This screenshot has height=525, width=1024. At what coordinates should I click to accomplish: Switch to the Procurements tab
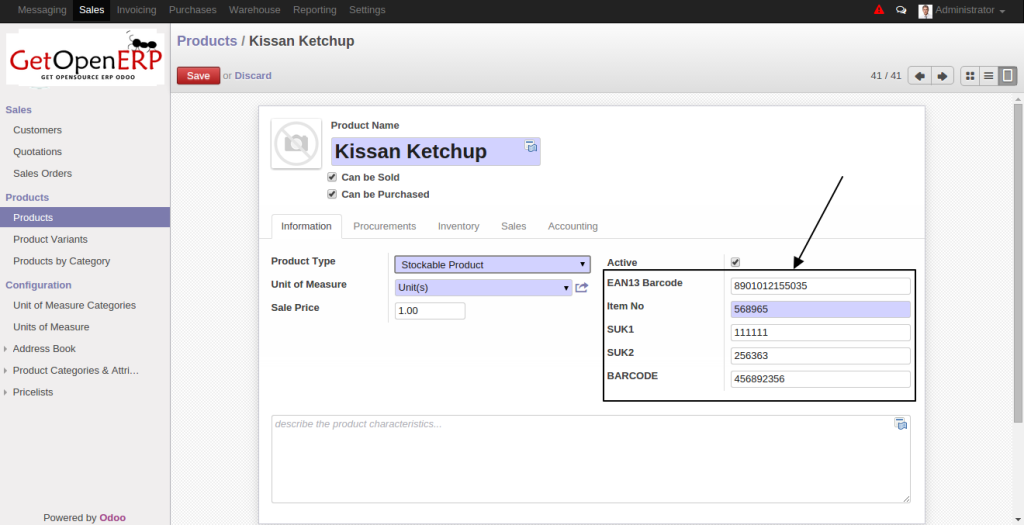click(x=384, y=227)
